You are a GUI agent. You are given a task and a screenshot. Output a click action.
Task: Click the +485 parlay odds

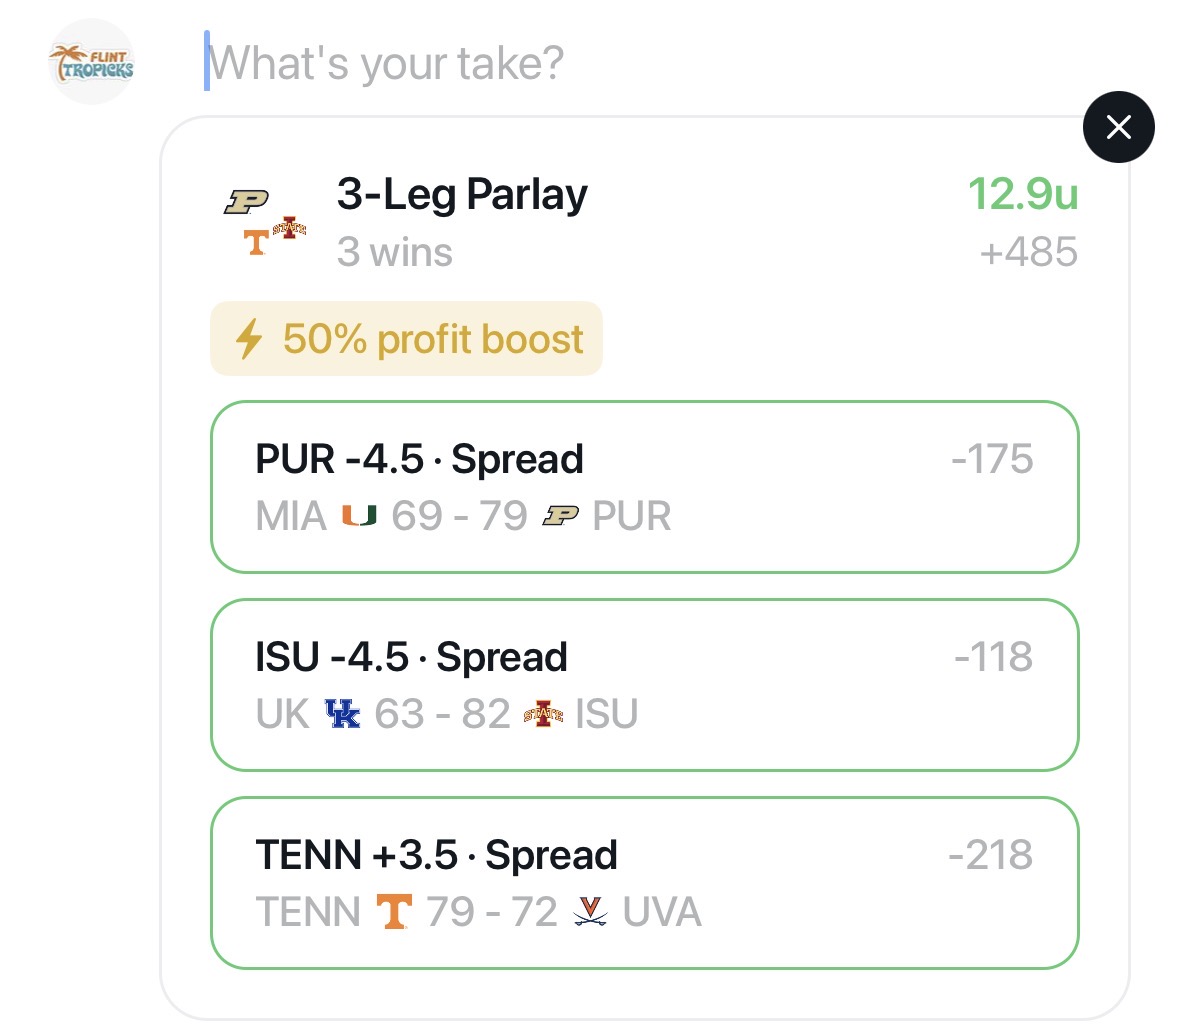[1028, 252]
